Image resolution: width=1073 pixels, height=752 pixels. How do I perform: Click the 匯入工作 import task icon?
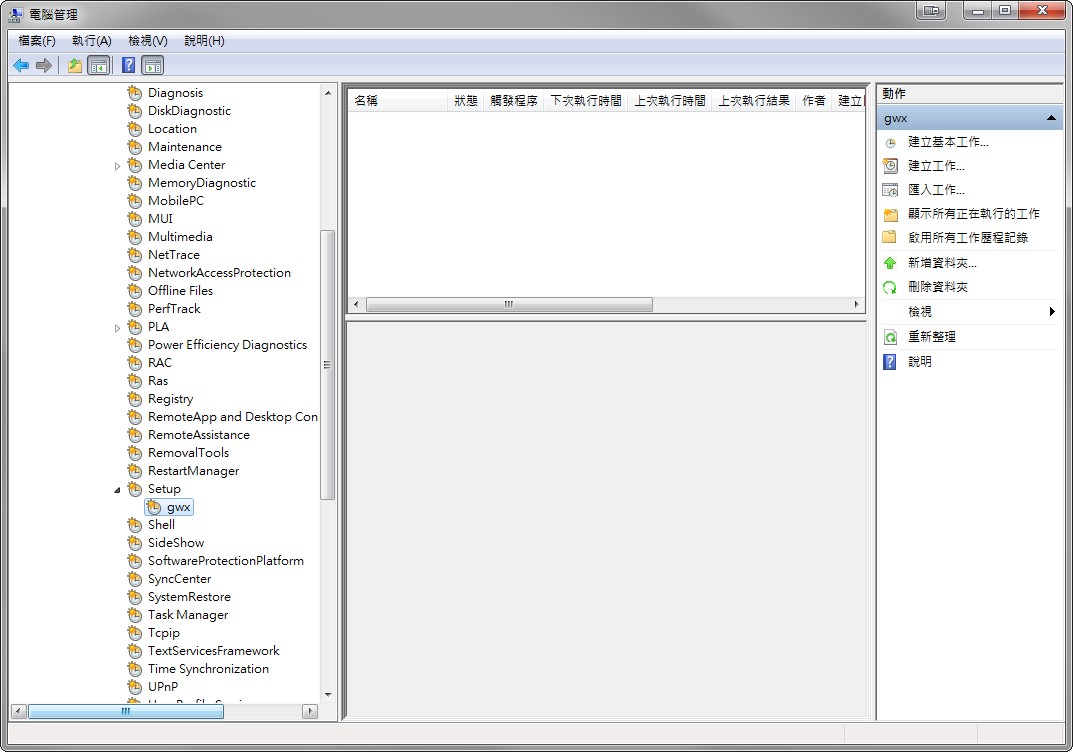pos(890,190)
